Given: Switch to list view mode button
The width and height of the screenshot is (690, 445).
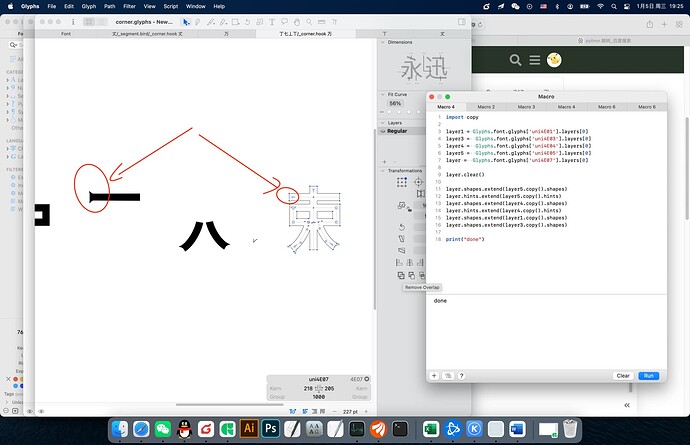Looking at the screenshot, I should [x=102, y=22].
